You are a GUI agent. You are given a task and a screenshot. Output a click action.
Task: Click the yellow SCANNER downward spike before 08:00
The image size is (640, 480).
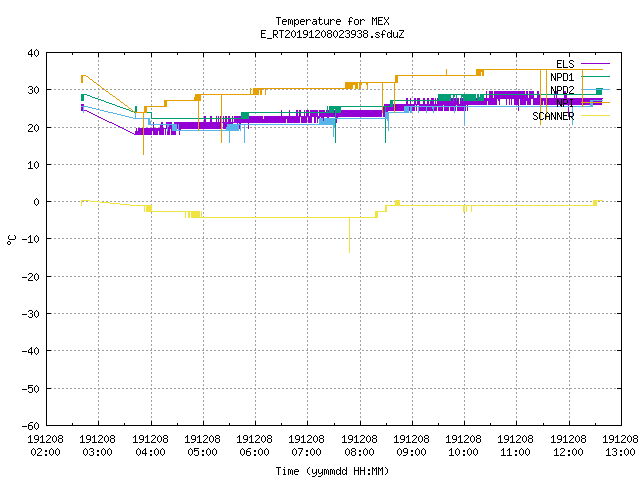[x=349, y=236]
